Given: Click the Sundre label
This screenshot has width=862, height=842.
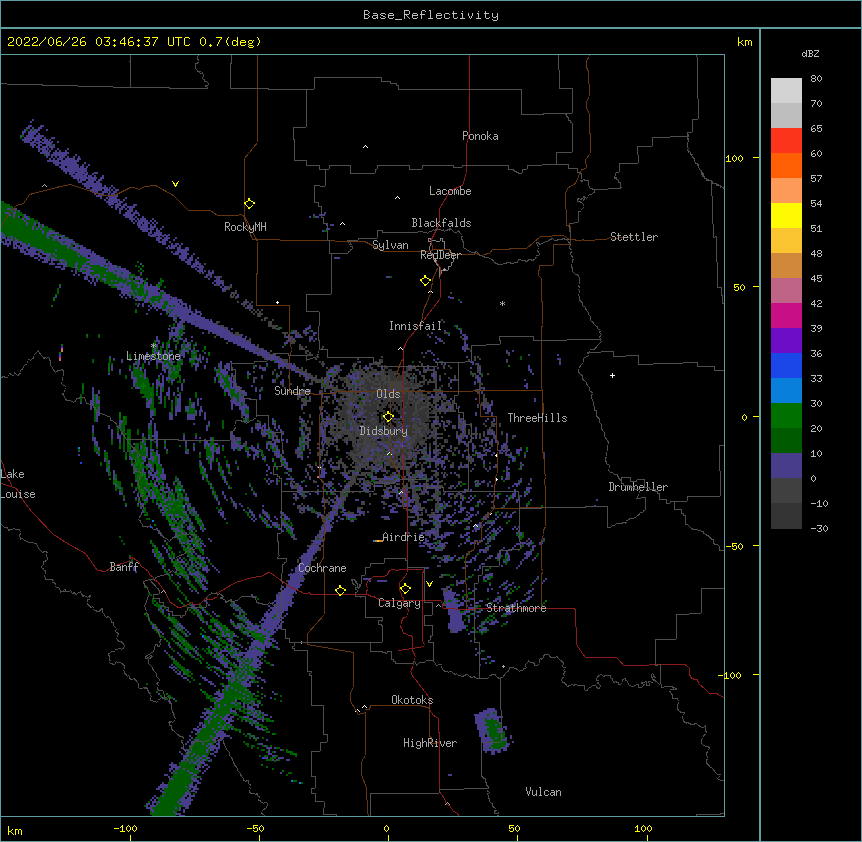Looking at the screenshot, I should pos(292,391).
